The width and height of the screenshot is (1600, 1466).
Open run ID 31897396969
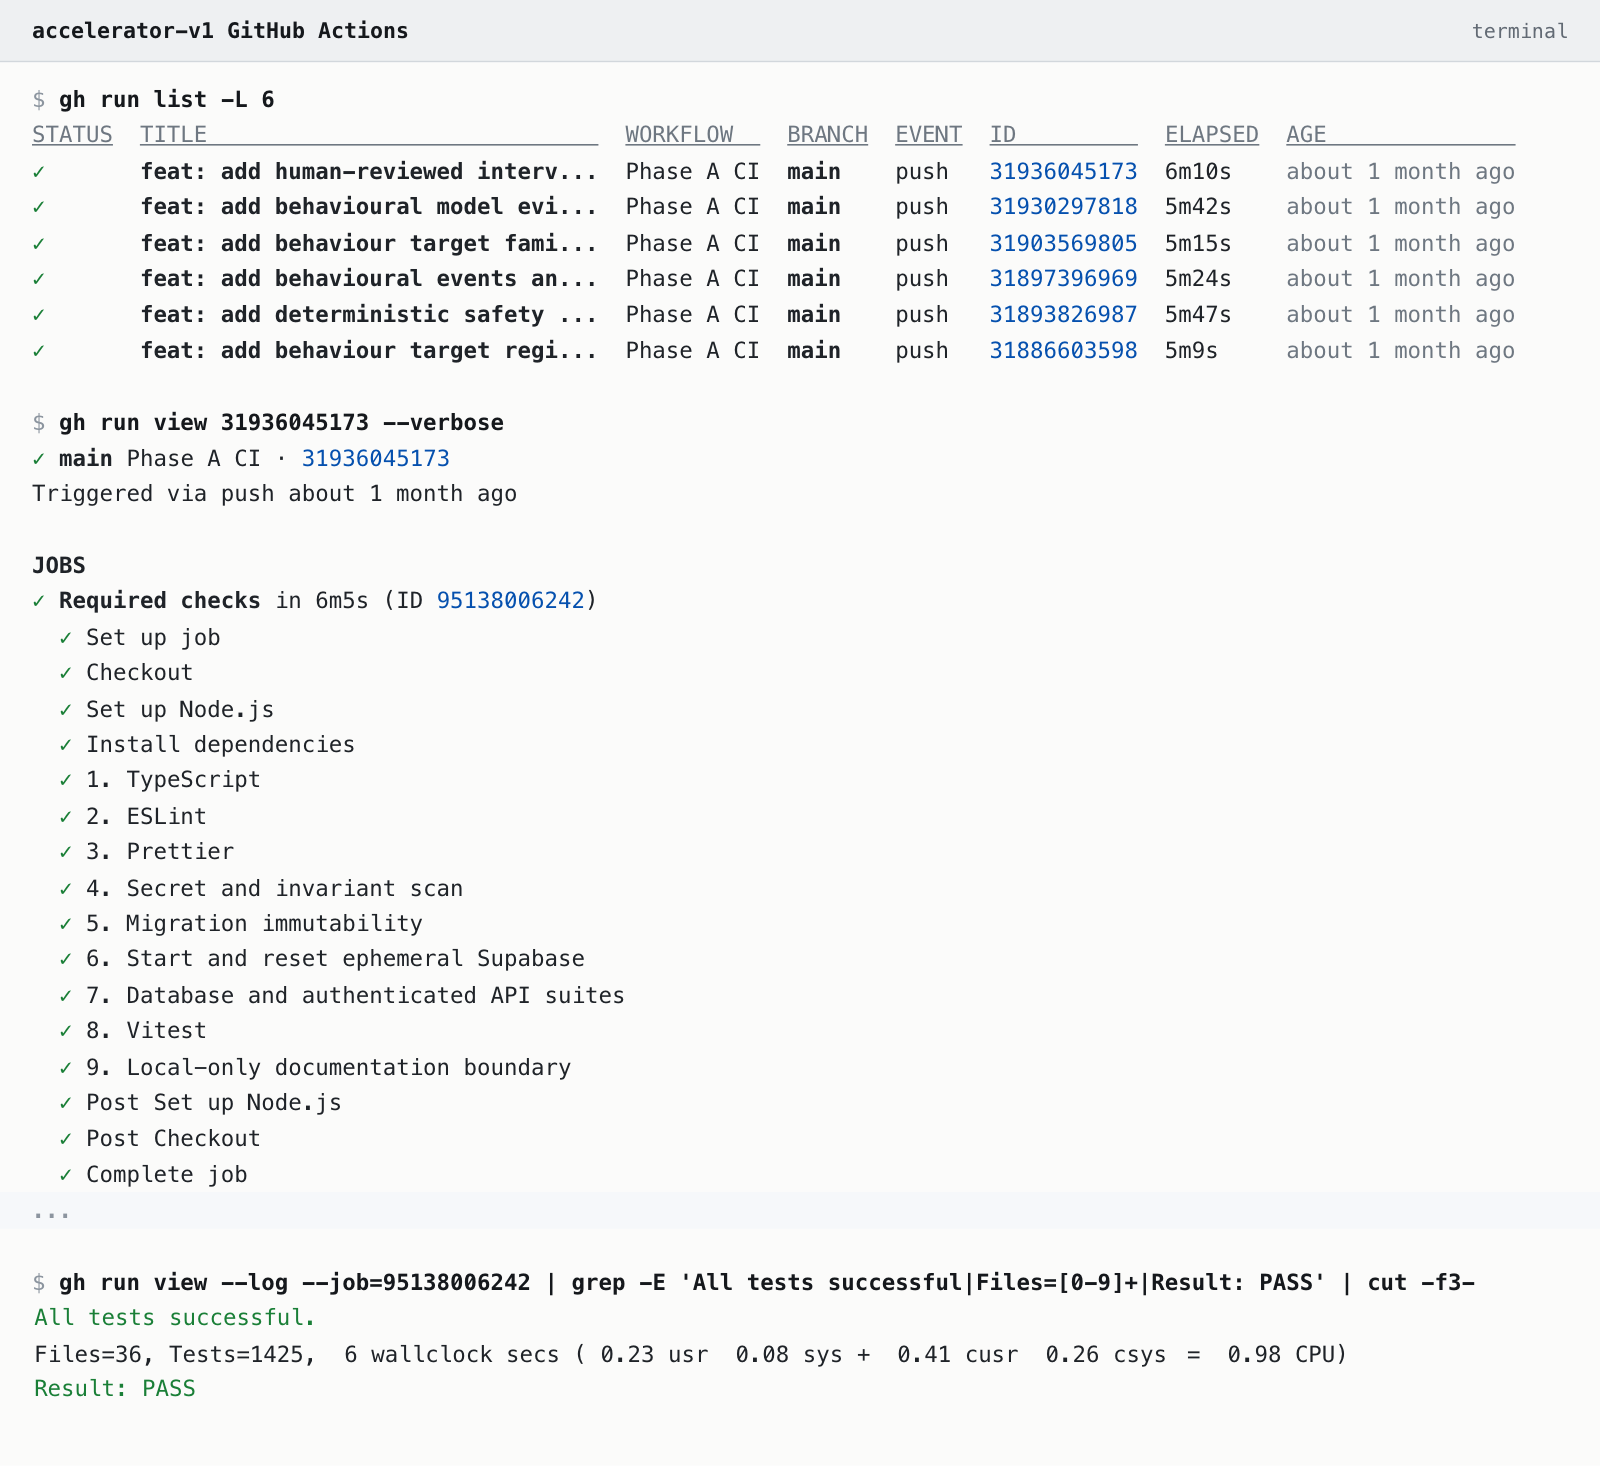click(1063, 279)
